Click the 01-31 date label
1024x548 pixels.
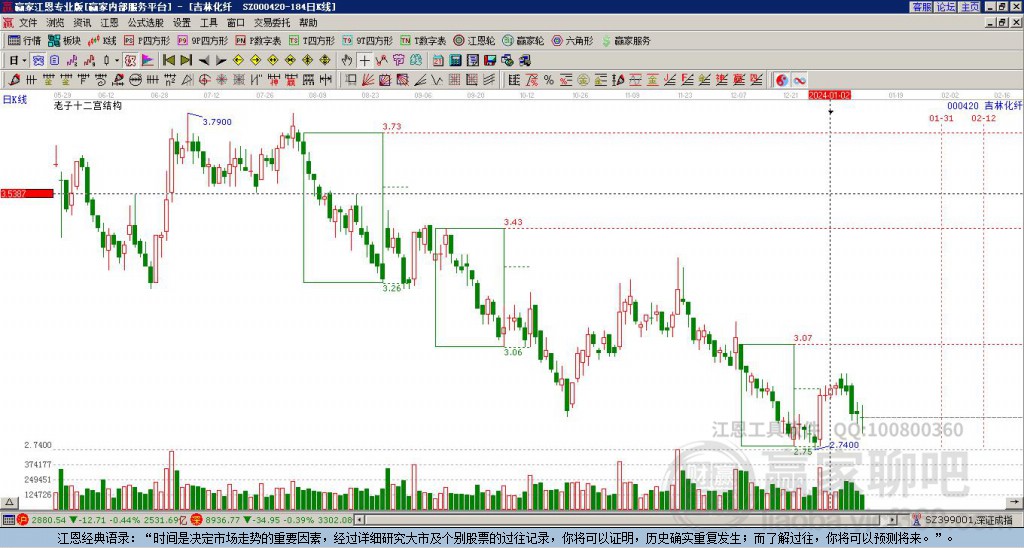[x=941, y=119]
